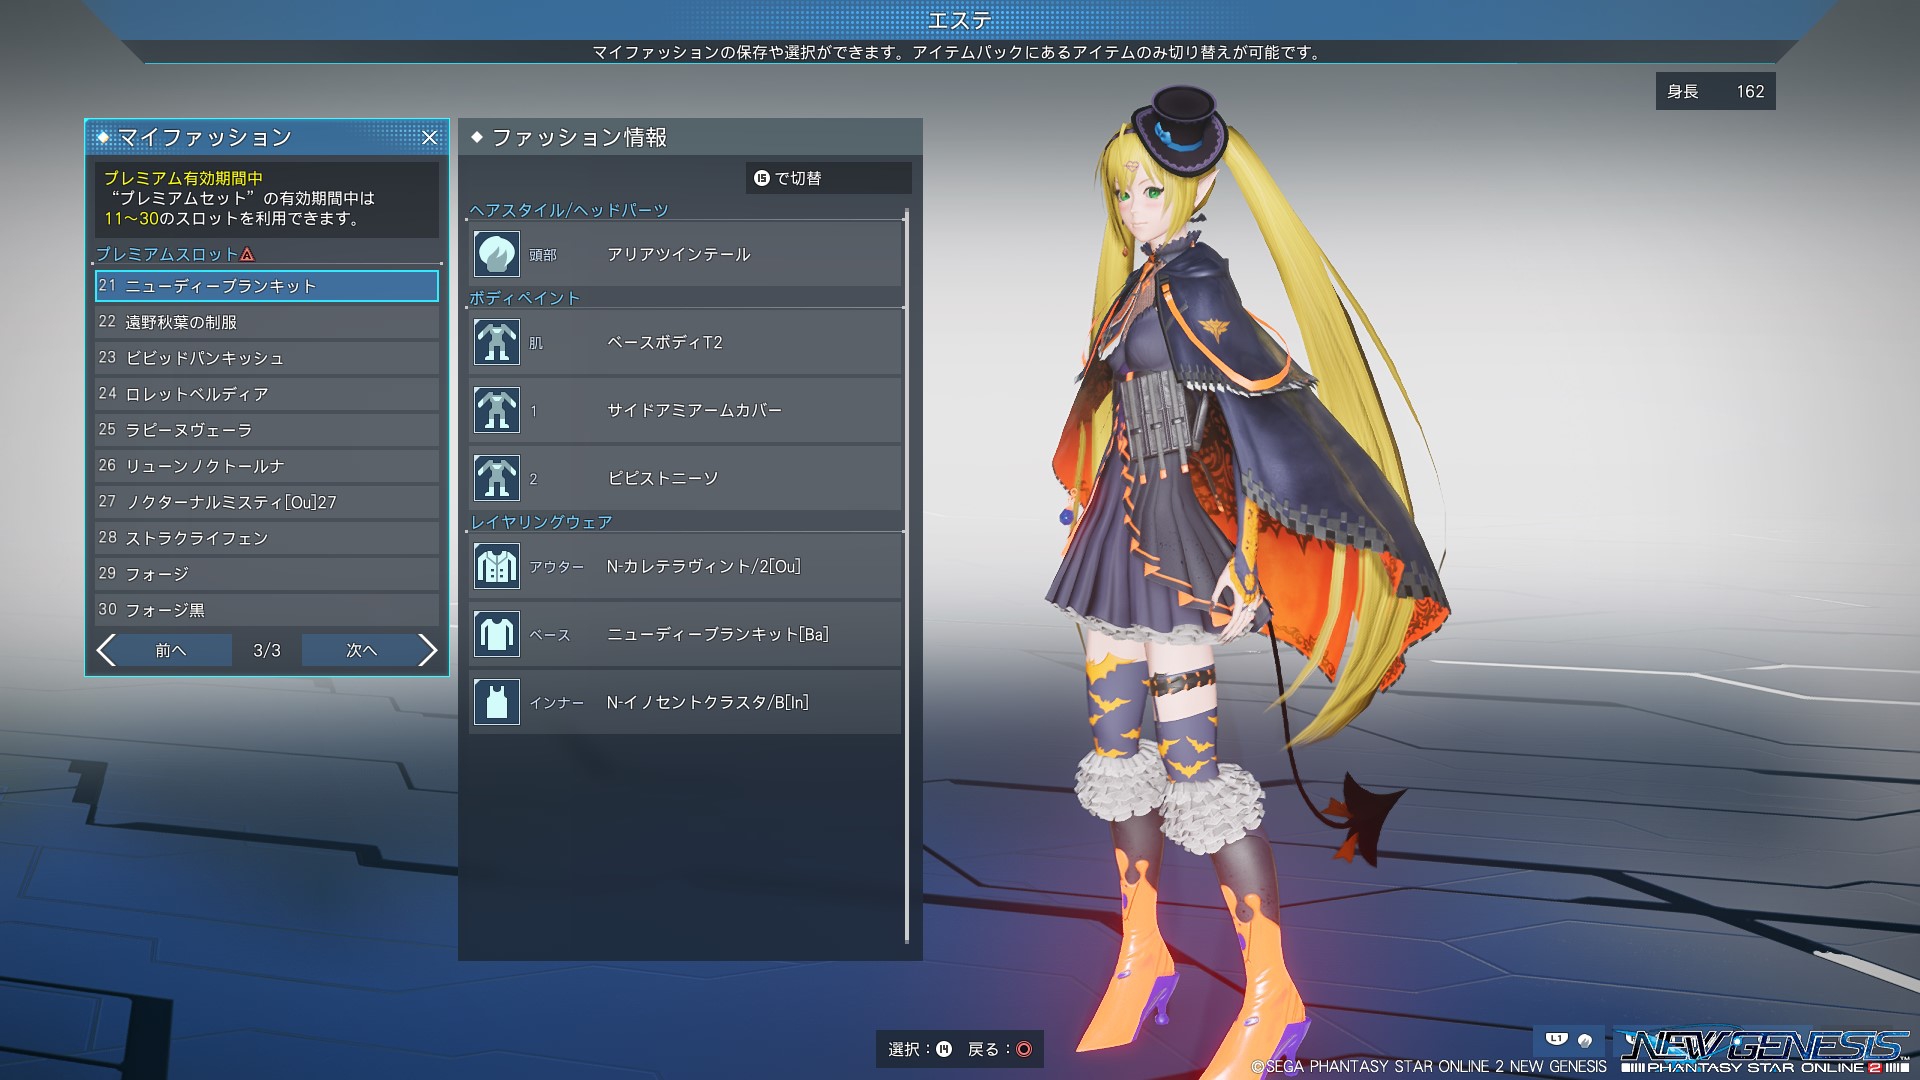Image resolution: width=1920 pixels, height=1080 pixels.
Task: Go to previous page with 前へ
Action: point(171,650)
